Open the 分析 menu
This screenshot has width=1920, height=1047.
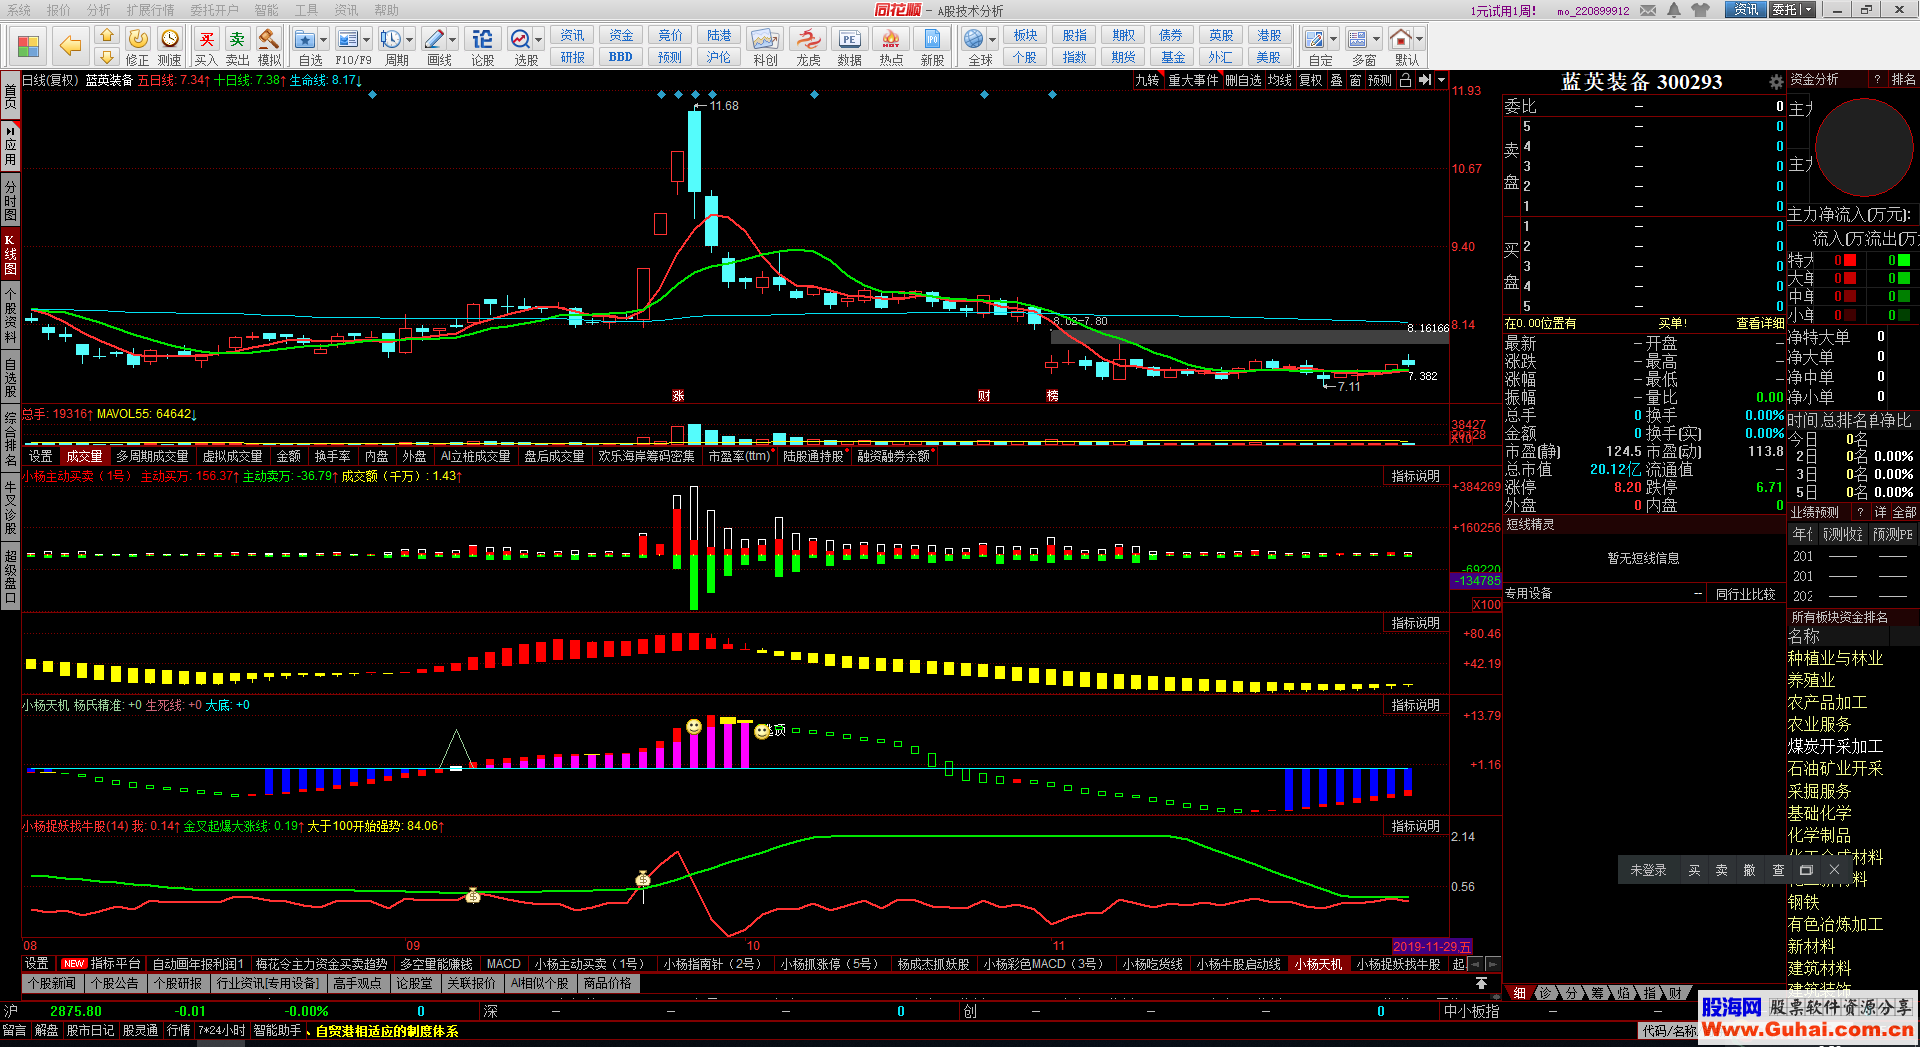point(98,10)
